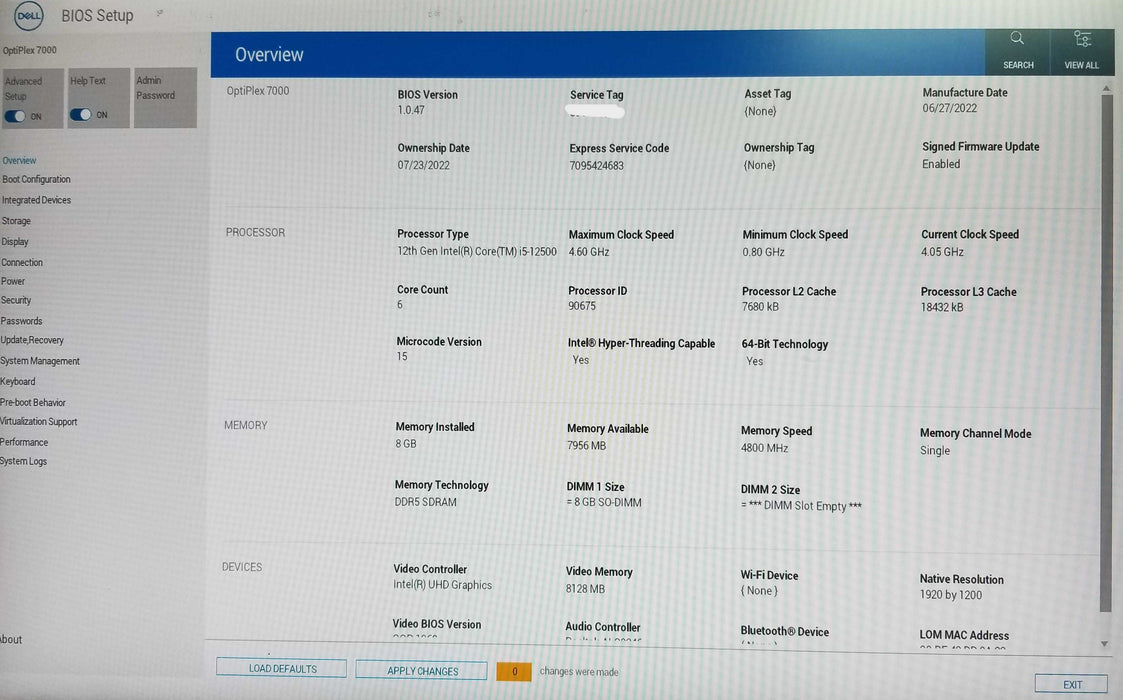Click Current Clock Speed 4.05 GHz
This screenshot has width=1123, height=700.
point(943,252)
